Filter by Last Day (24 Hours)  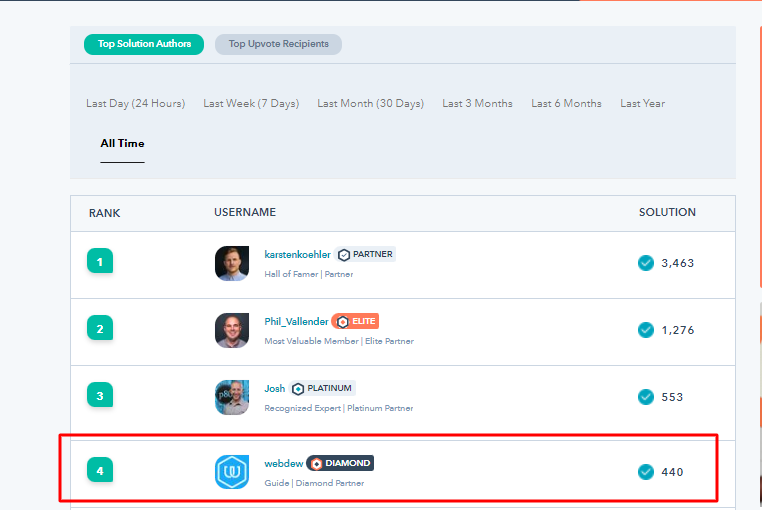136,104
